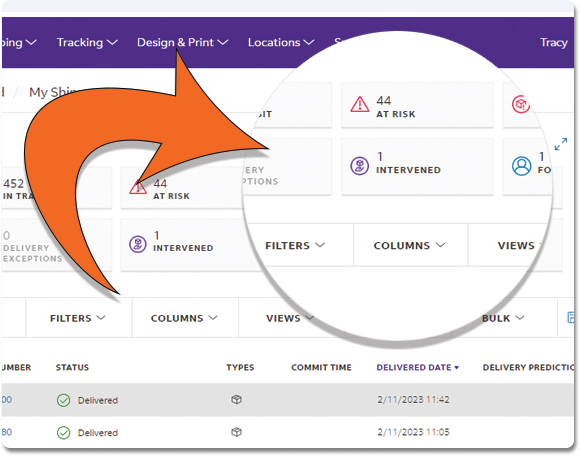This screenshot has height=456, width=580.
Task: Click the package type icon in the 11:42 row
Action: tap(236, 399)
